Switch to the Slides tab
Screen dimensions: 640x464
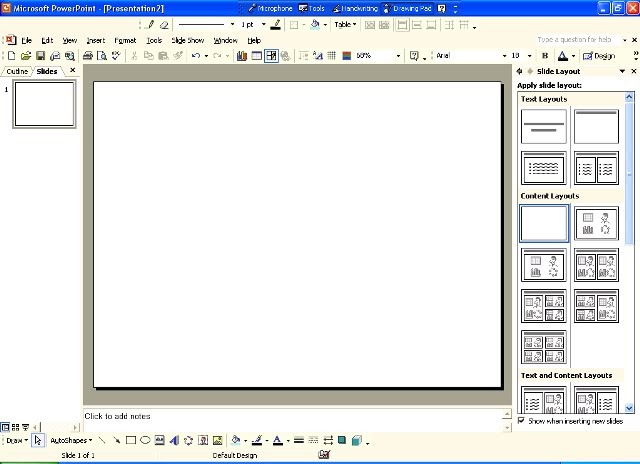47,71
